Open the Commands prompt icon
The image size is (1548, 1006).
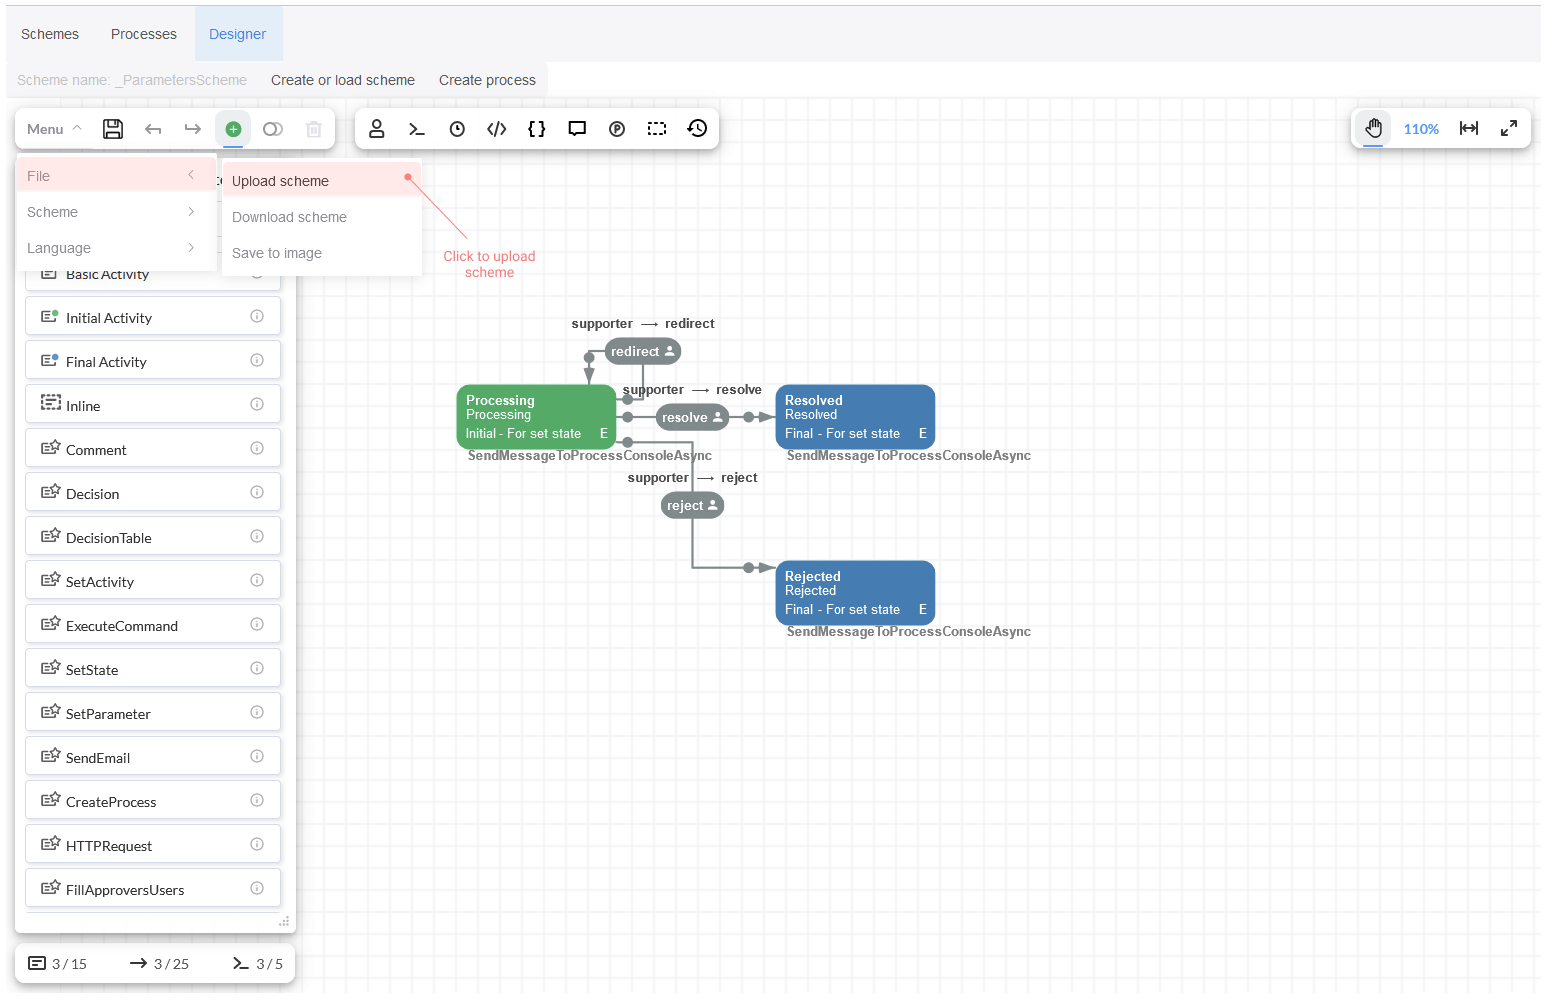click(x=417, y=129)
